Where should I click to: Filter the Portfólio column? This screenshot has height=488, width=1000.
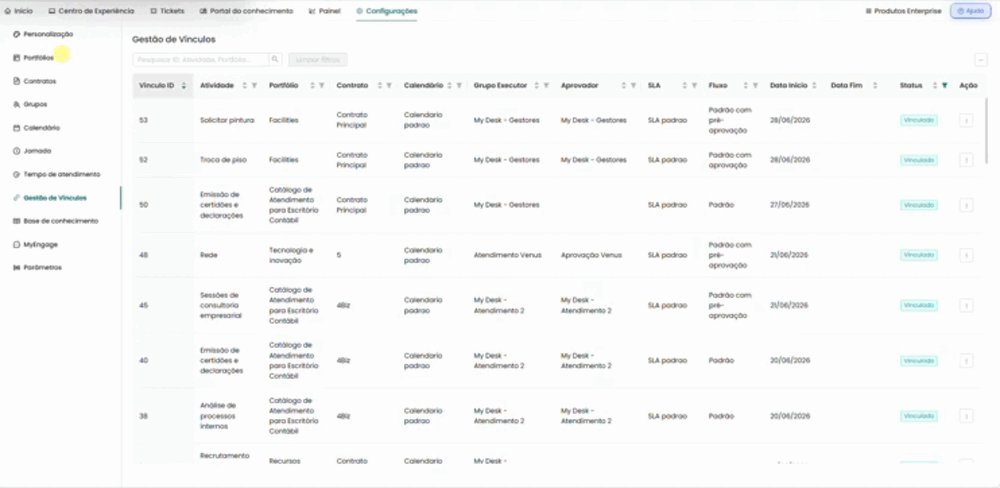(x=321, y=85)
